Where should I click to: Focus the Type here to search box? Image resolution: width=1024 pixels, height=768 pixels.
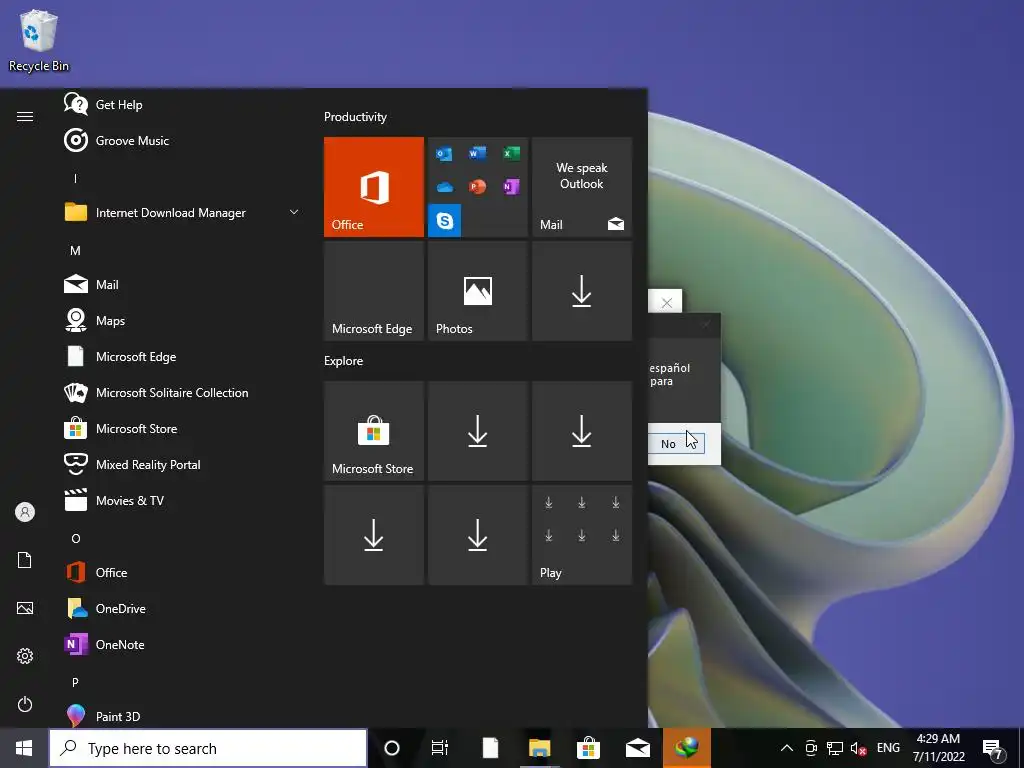point(208,748)
